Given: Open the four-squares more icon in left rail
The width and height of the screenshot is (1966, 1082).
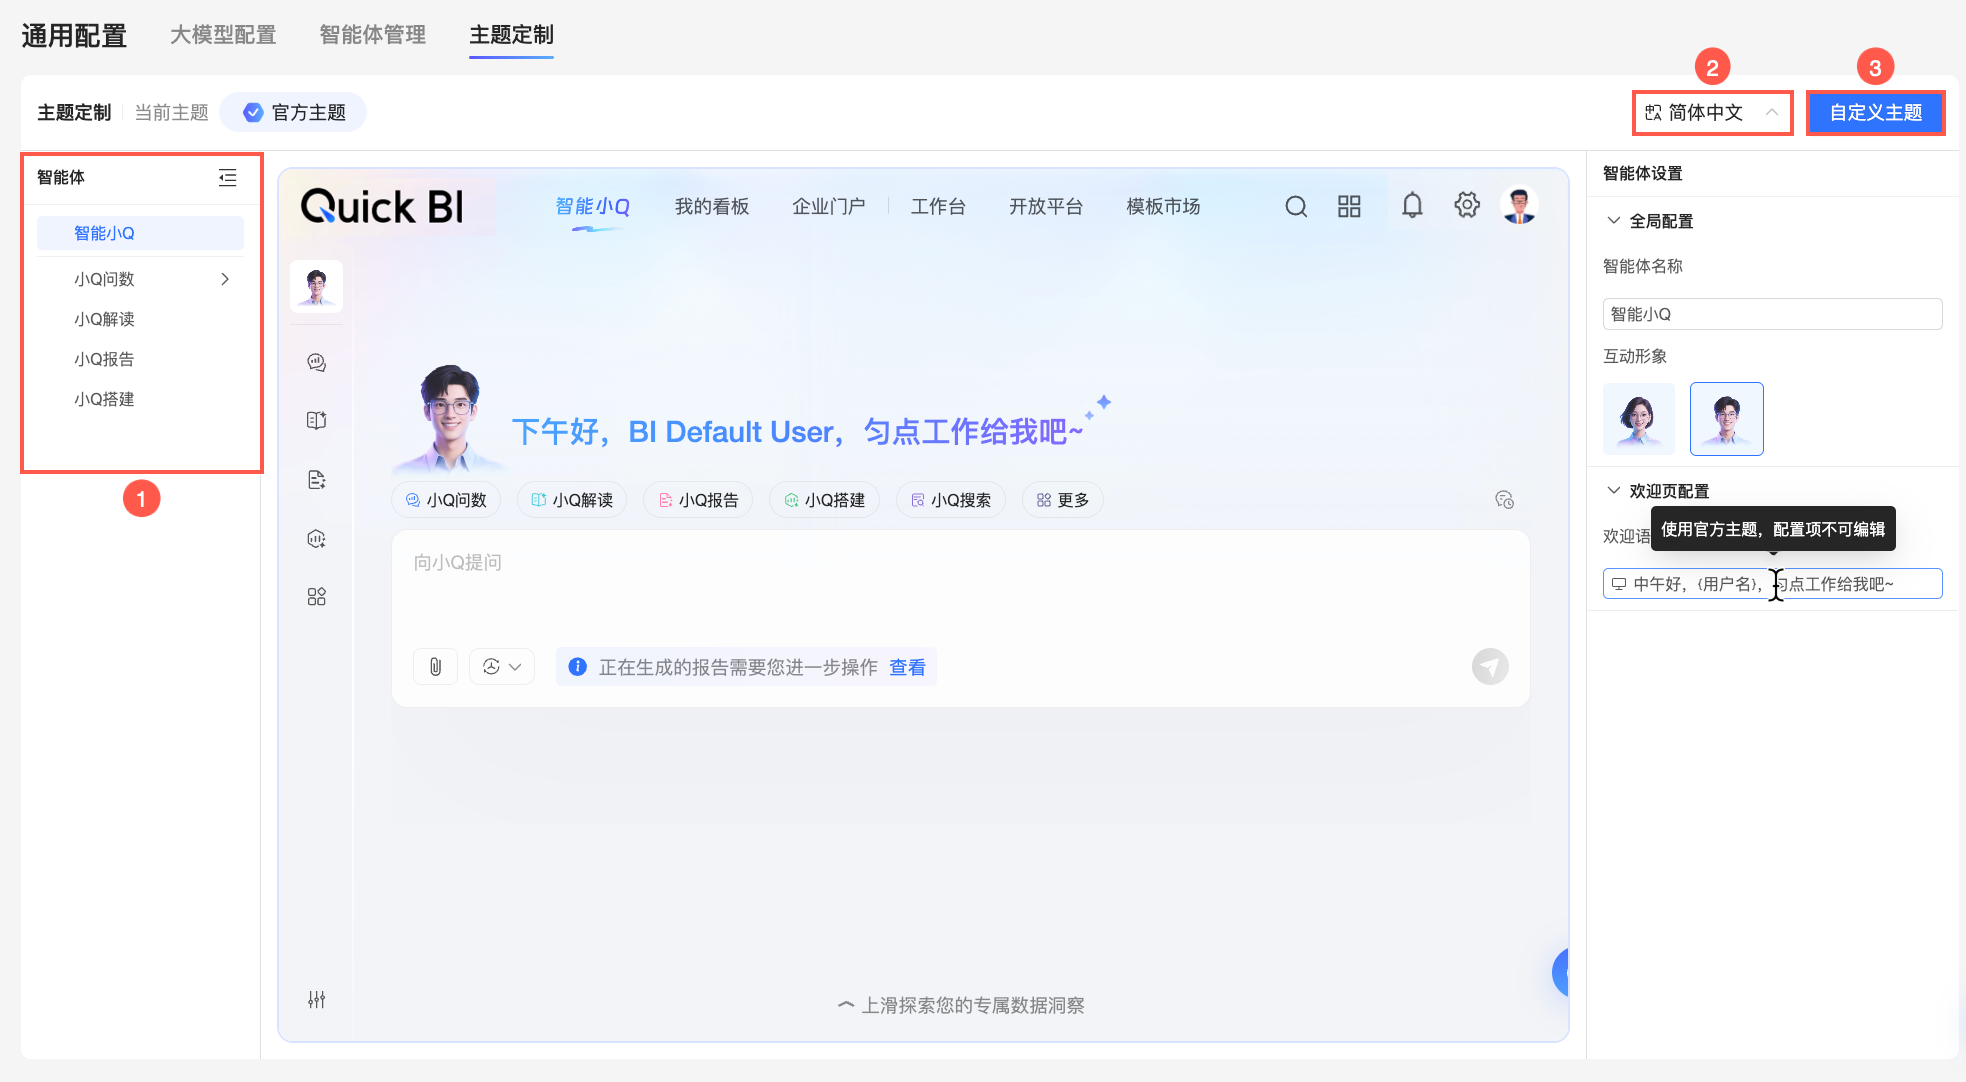Looking at the screenshot, I should (316, 597).
